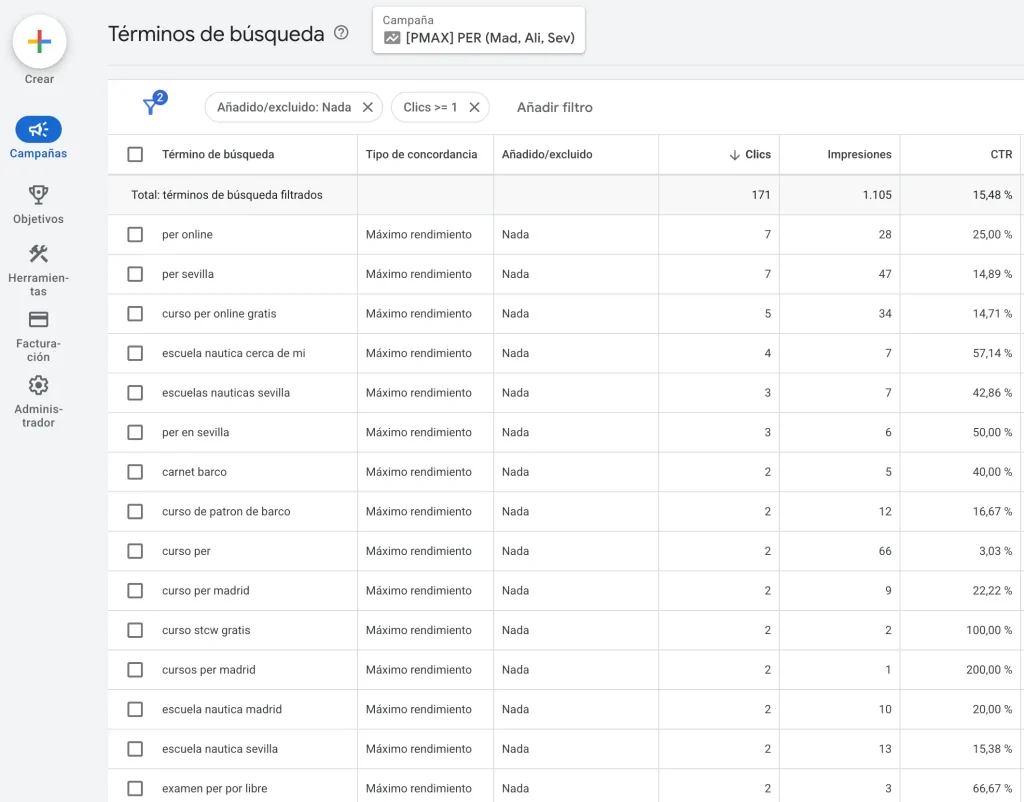
Task: Sort by the CTR column header
Action: 1000,154
